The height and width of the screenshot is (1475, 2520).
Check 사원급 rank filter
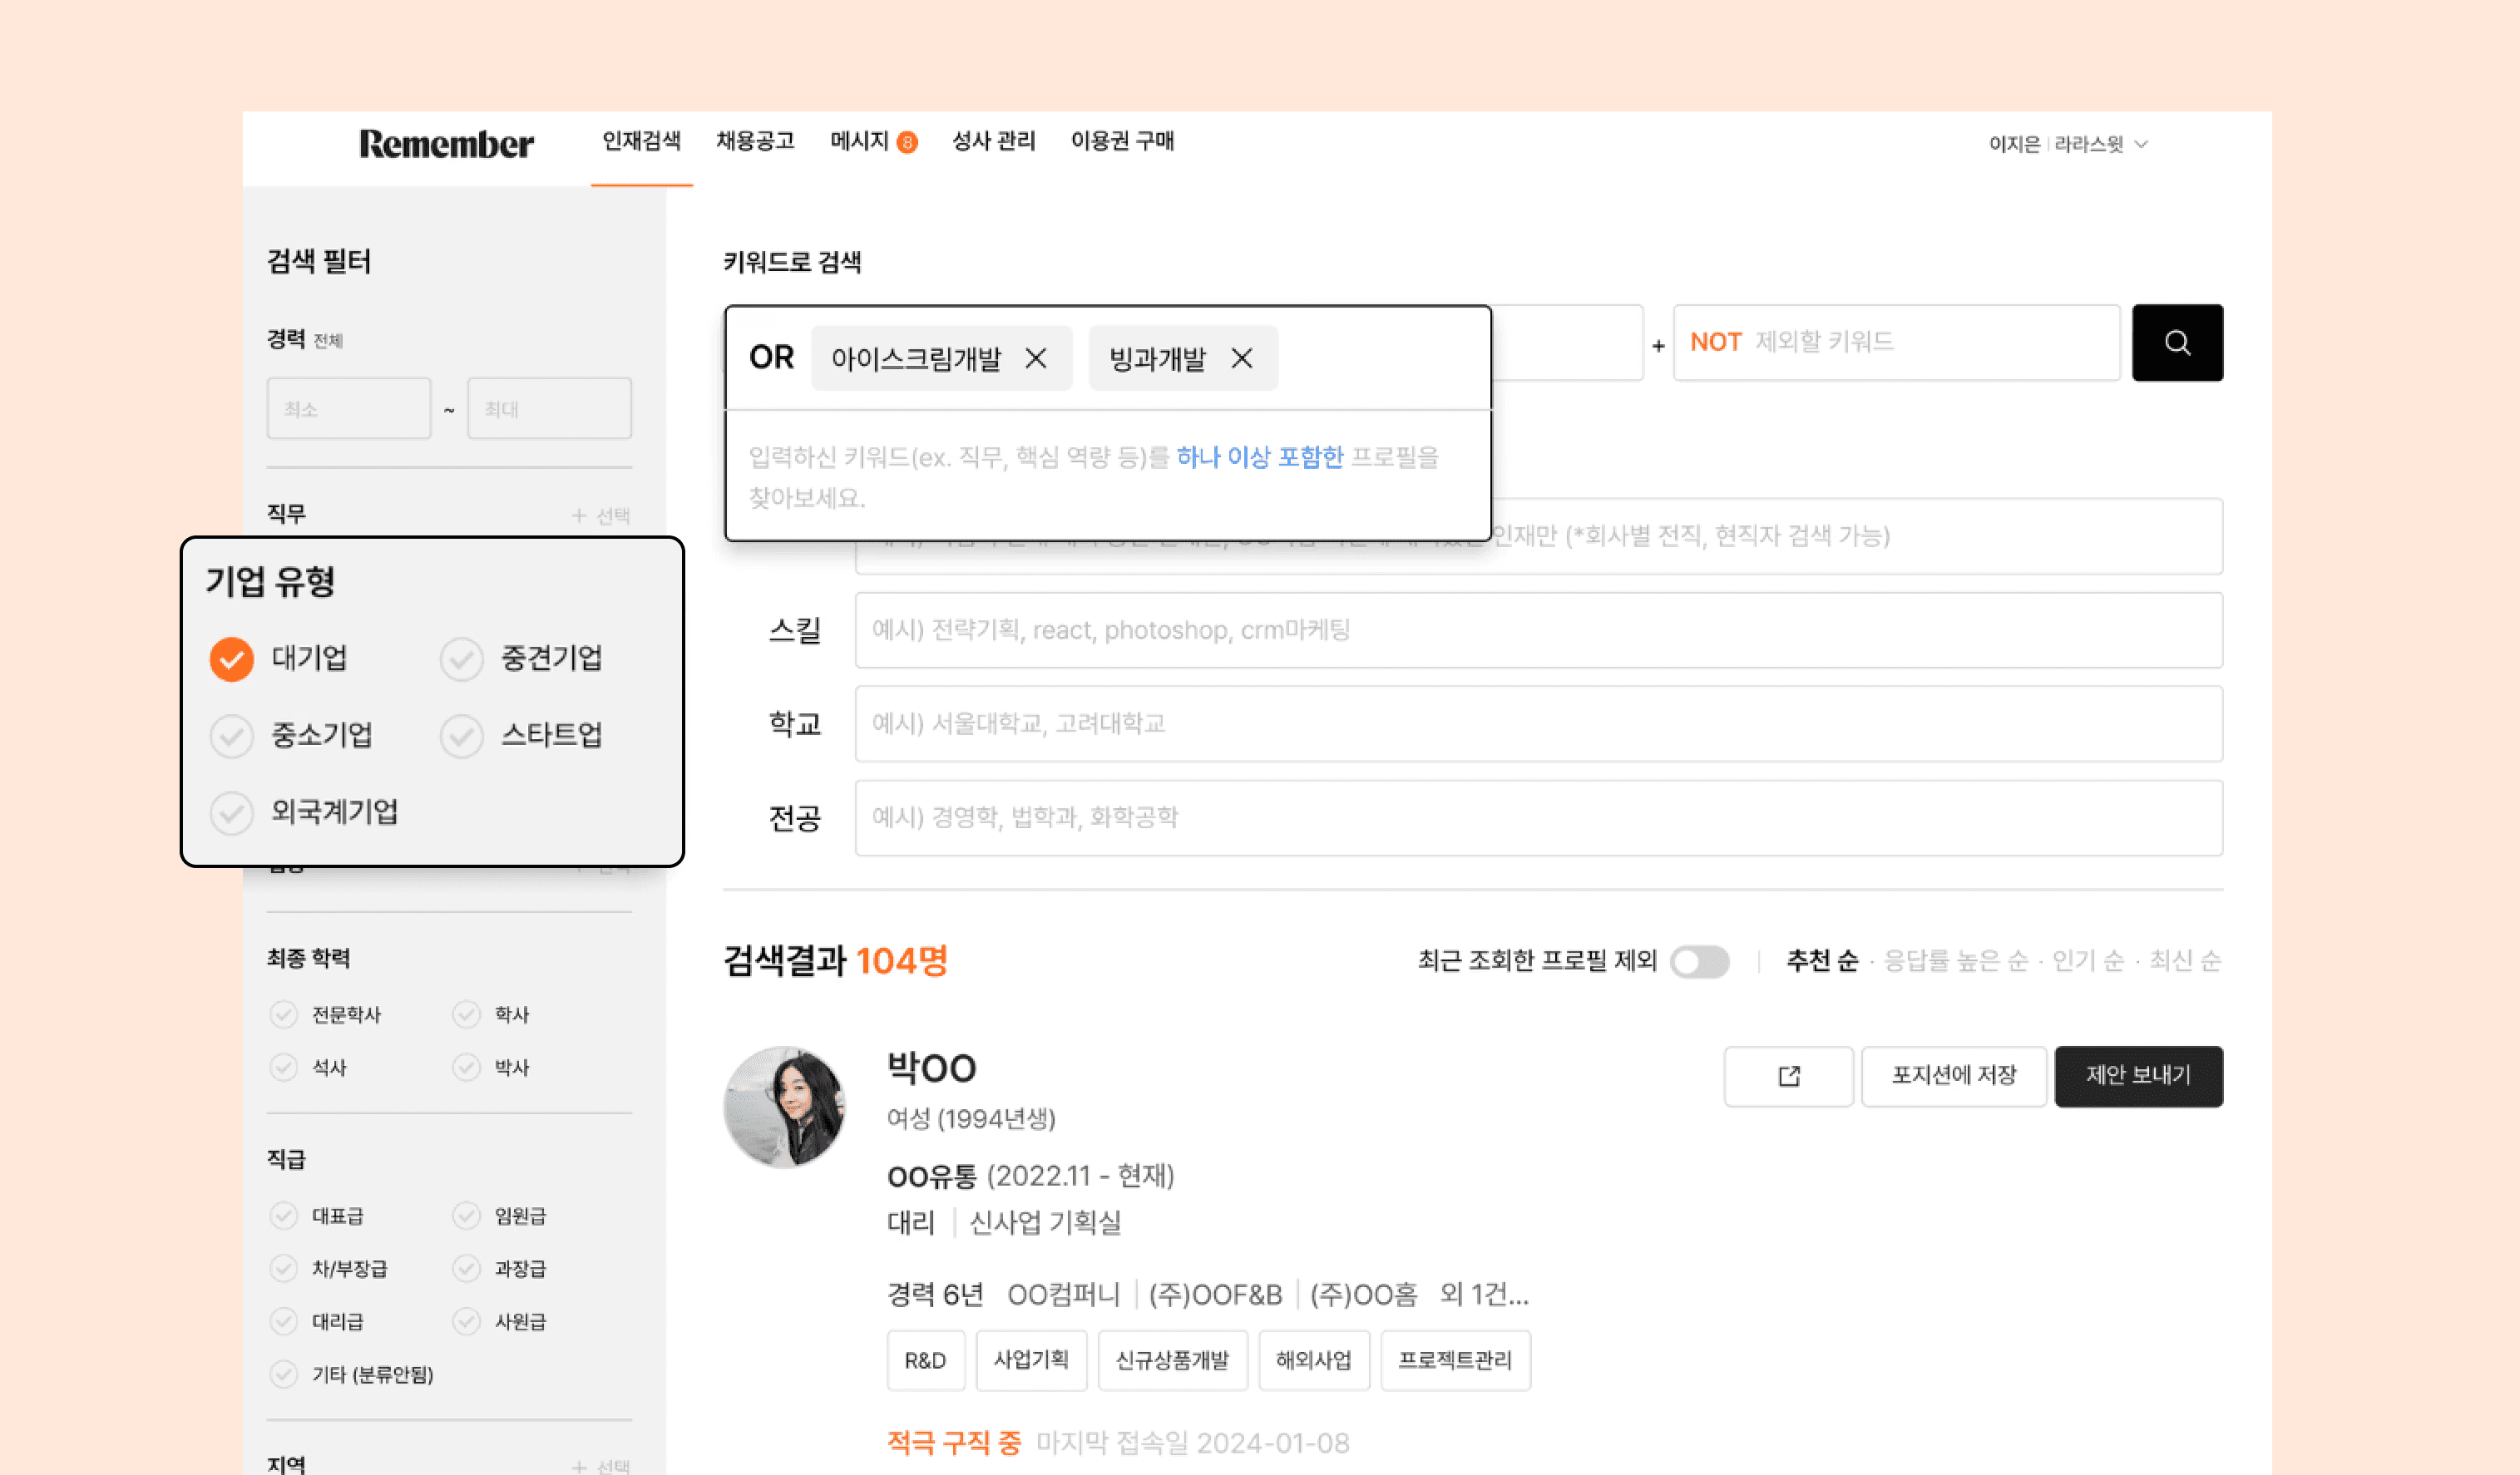click(466, 1321)
